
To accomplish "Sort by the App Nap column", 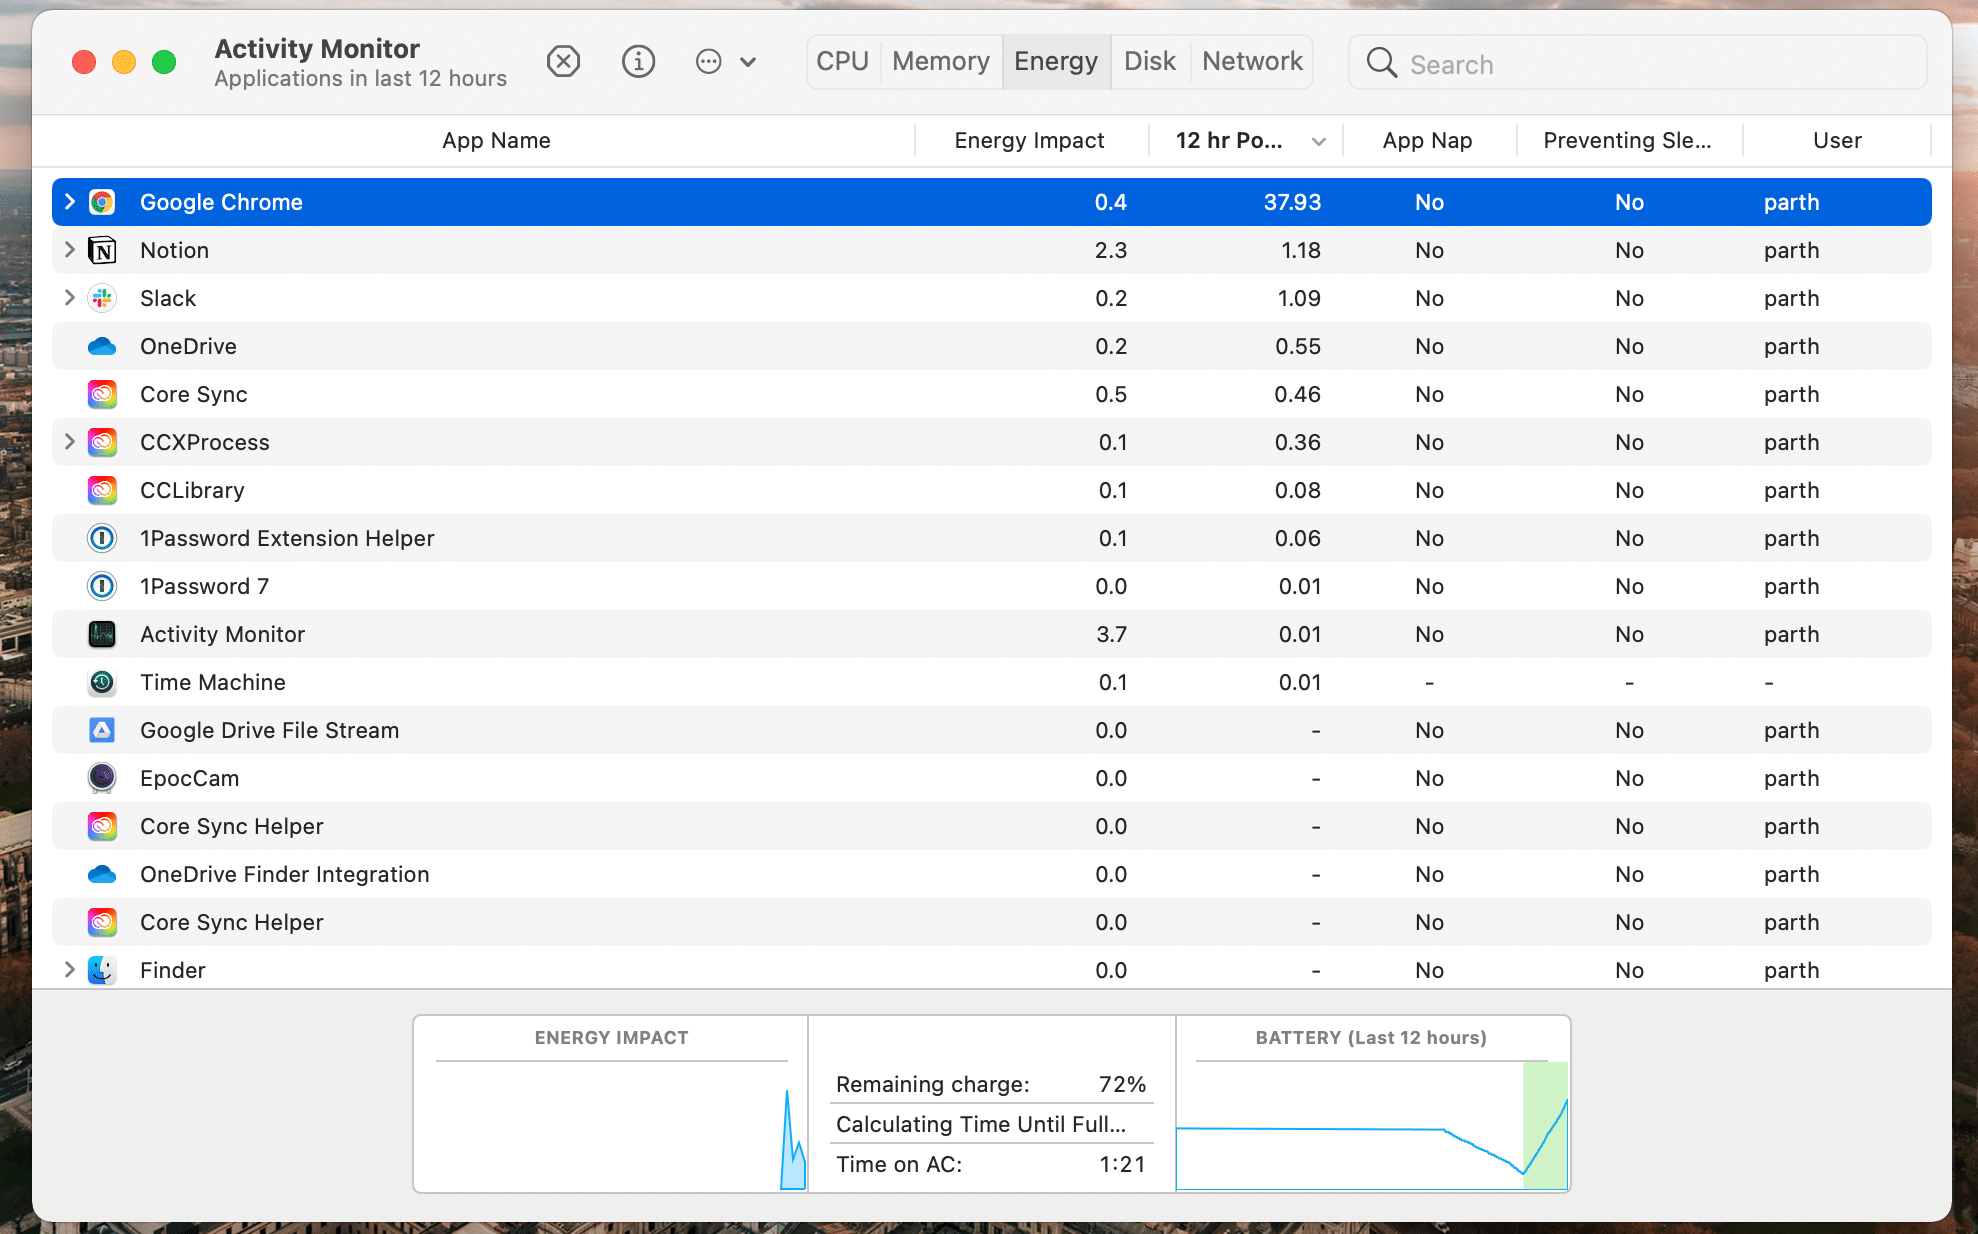I will (x=1427, y=141).
